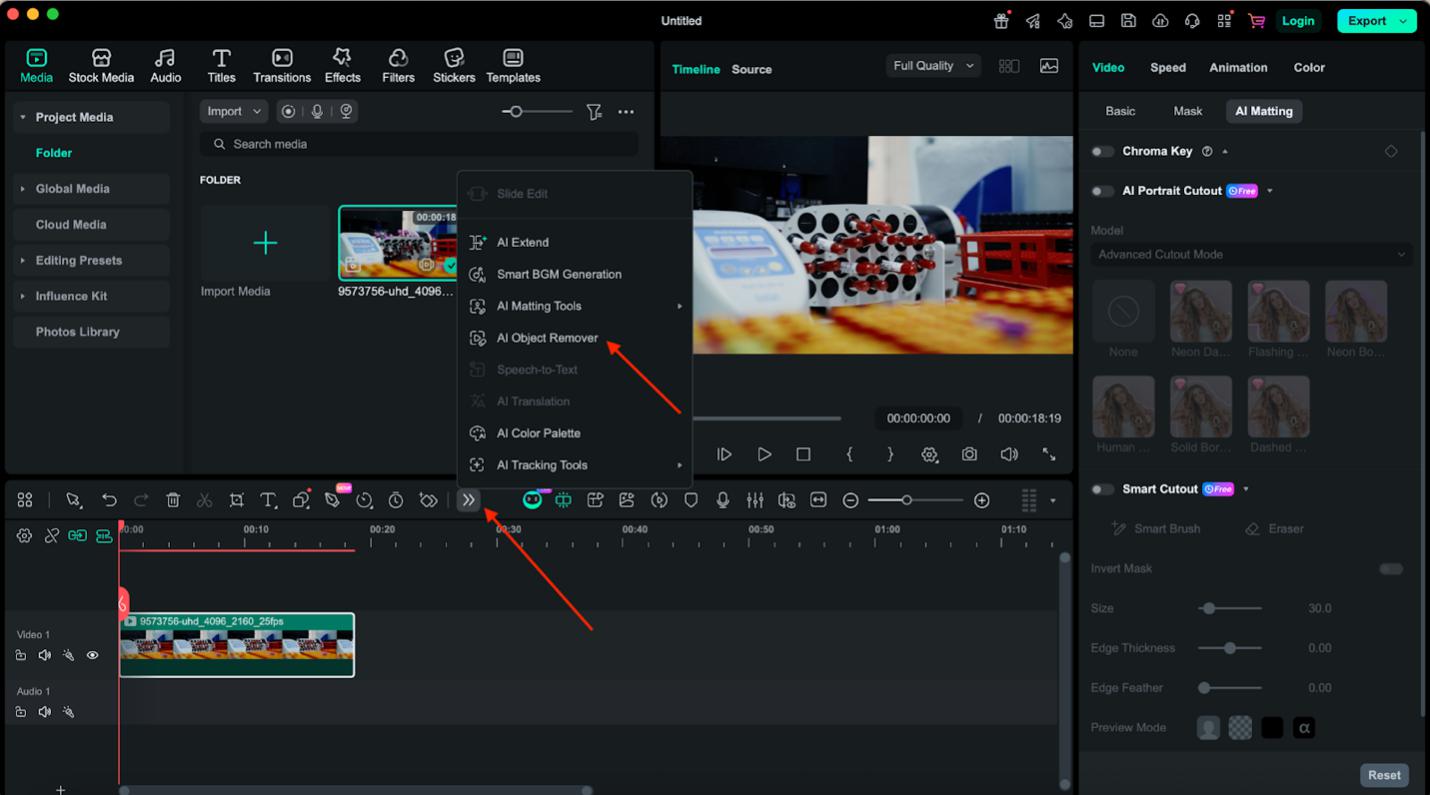Turn on the AI Portrait Cutout switch

(1103, 191)
